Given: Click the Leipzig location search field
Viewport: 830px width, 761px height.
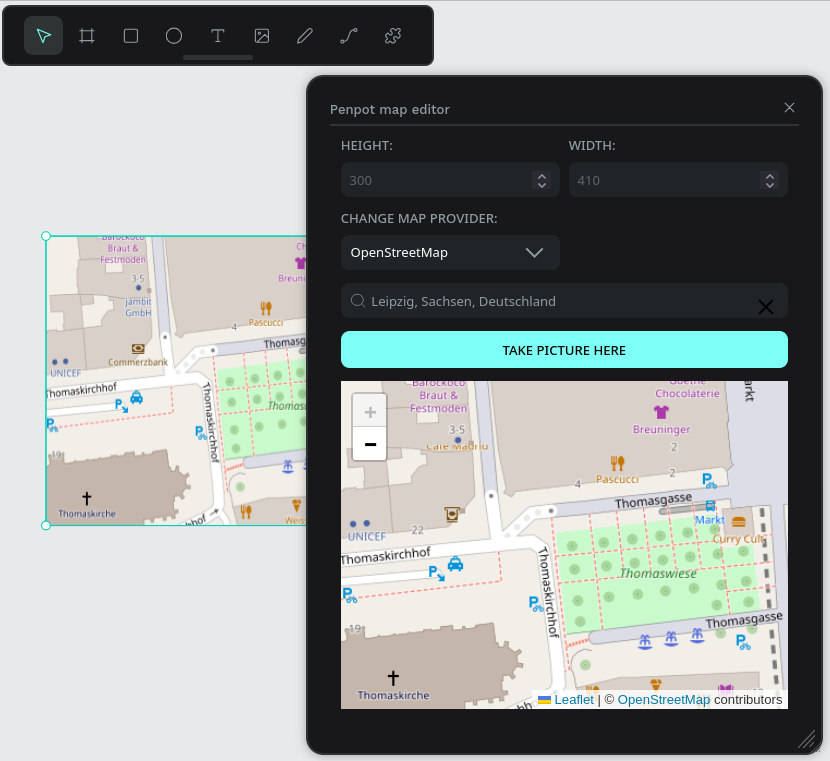Looking at the screenshot, I should pyautogui.click(x=564, y=301).
